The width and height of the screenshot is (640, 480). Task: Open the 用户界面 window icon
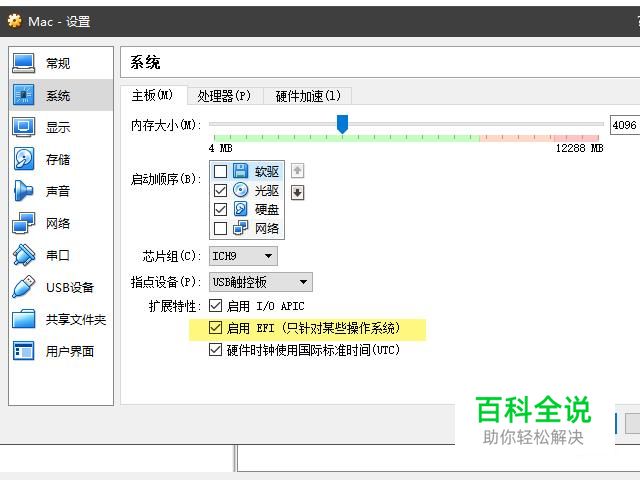click(x=23, y=351)
